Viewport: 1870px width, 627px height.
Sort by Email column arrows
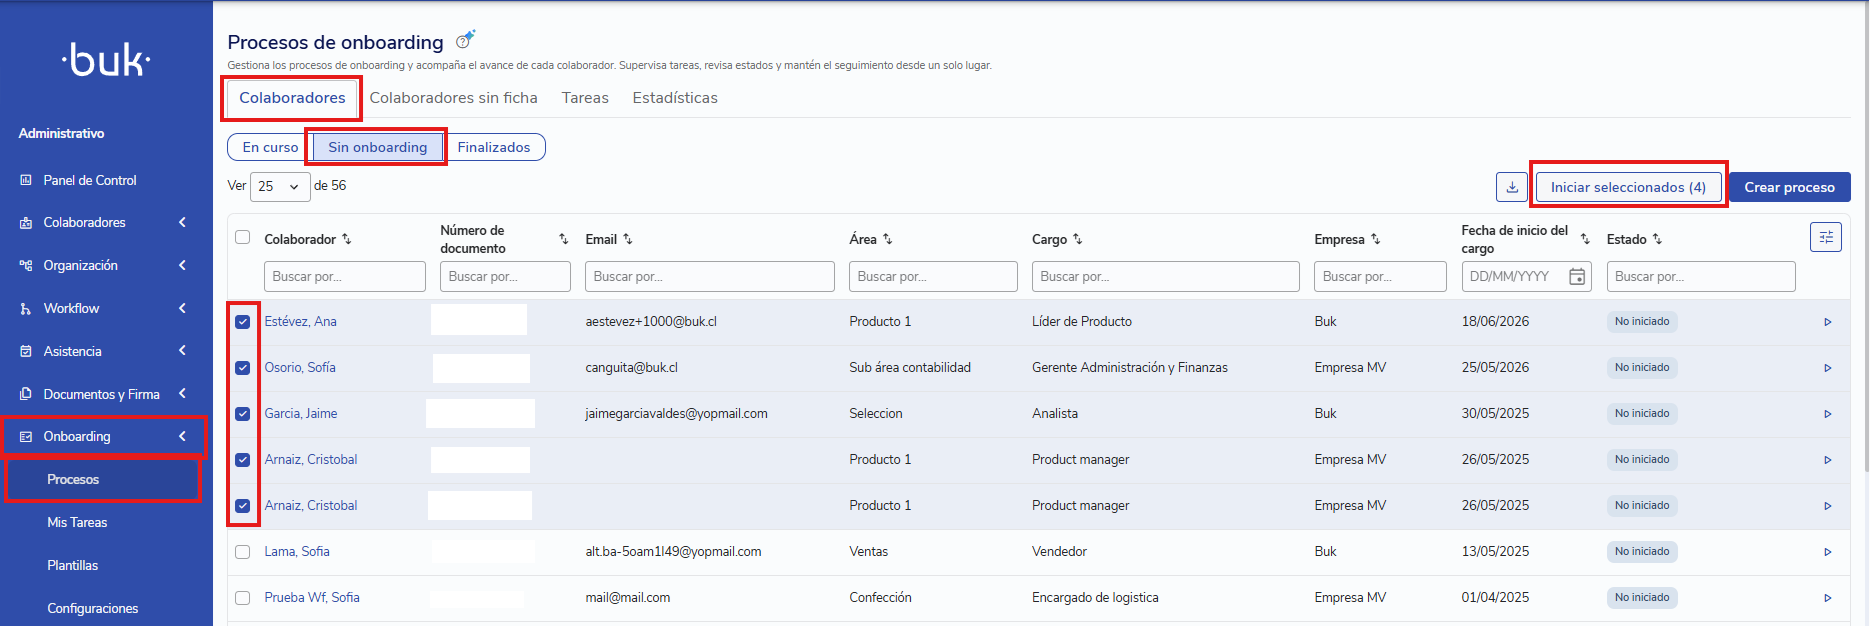click(628, 239)
